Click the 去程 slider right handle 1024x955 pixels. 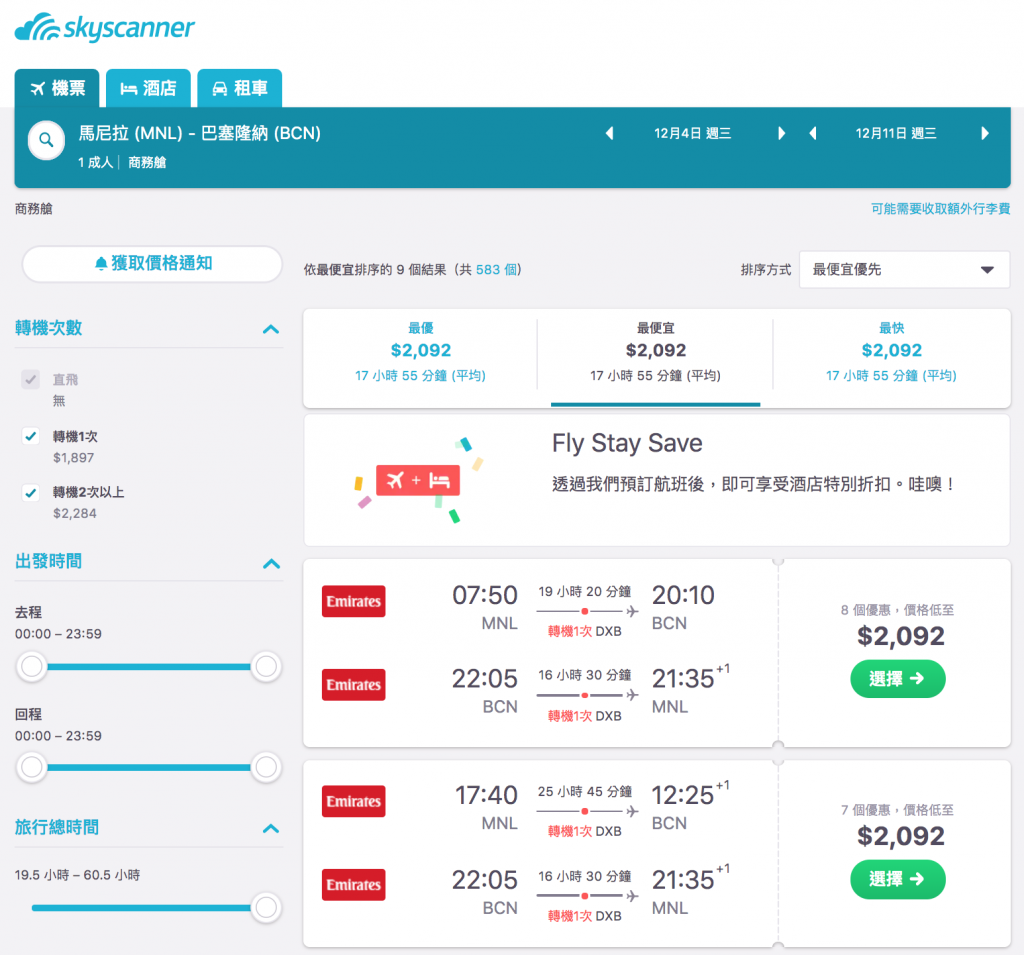(x=266, y=666)
